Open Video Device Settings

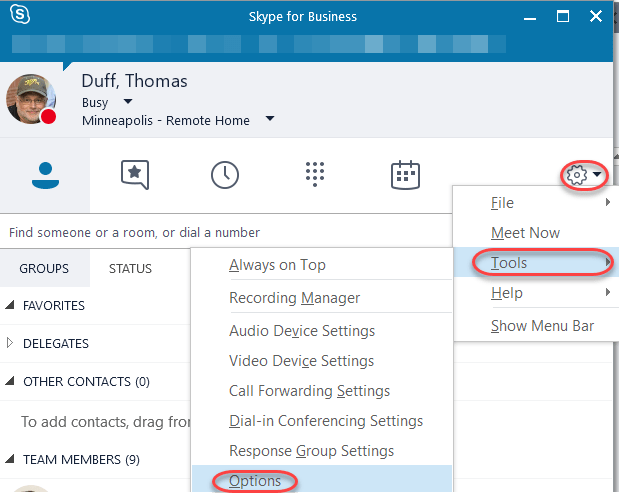(322, 360)
